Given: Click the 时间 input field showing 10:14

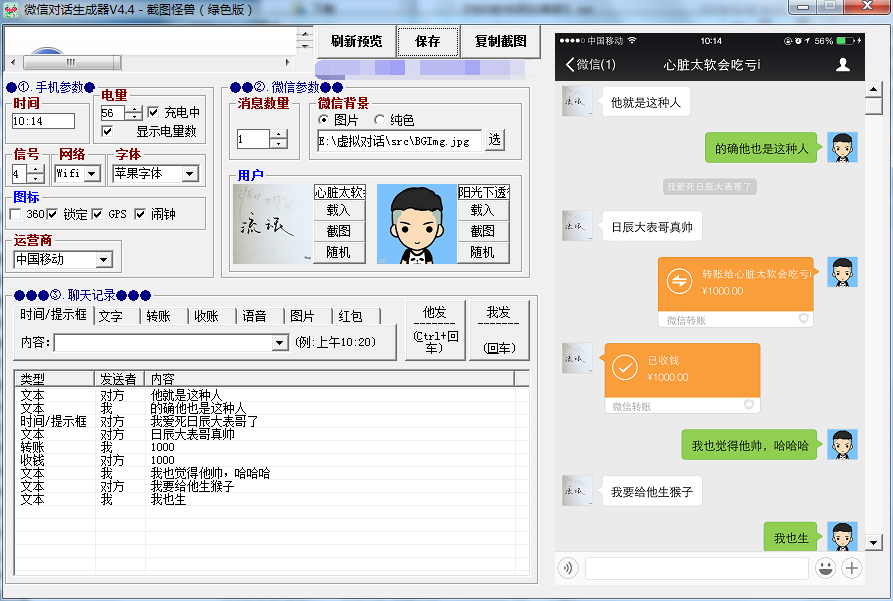Looking at the screenshot, I should [x=43, y=121].
